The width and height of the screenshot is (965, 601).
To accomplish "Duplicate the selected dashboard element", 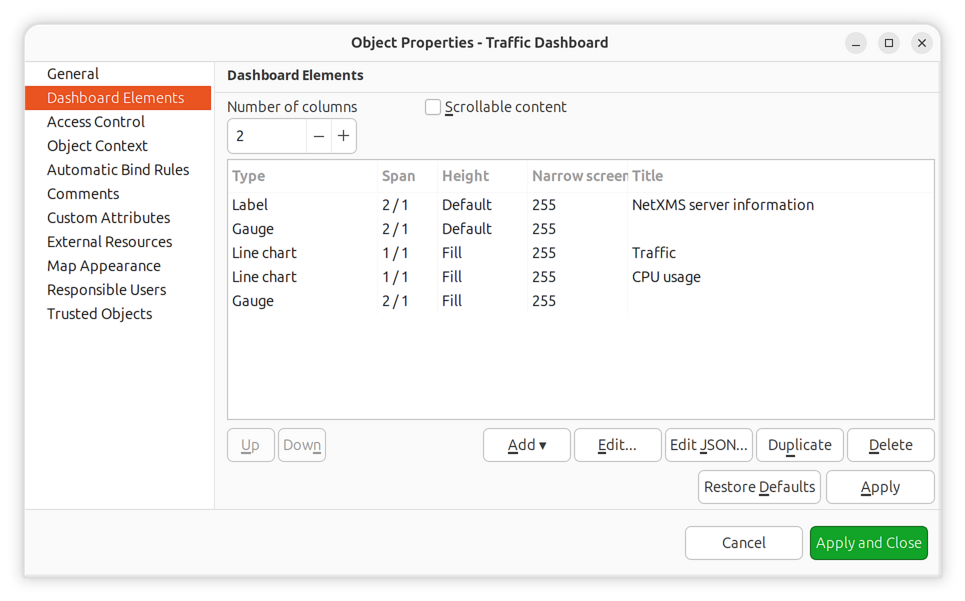I will [x=799, y=445].
